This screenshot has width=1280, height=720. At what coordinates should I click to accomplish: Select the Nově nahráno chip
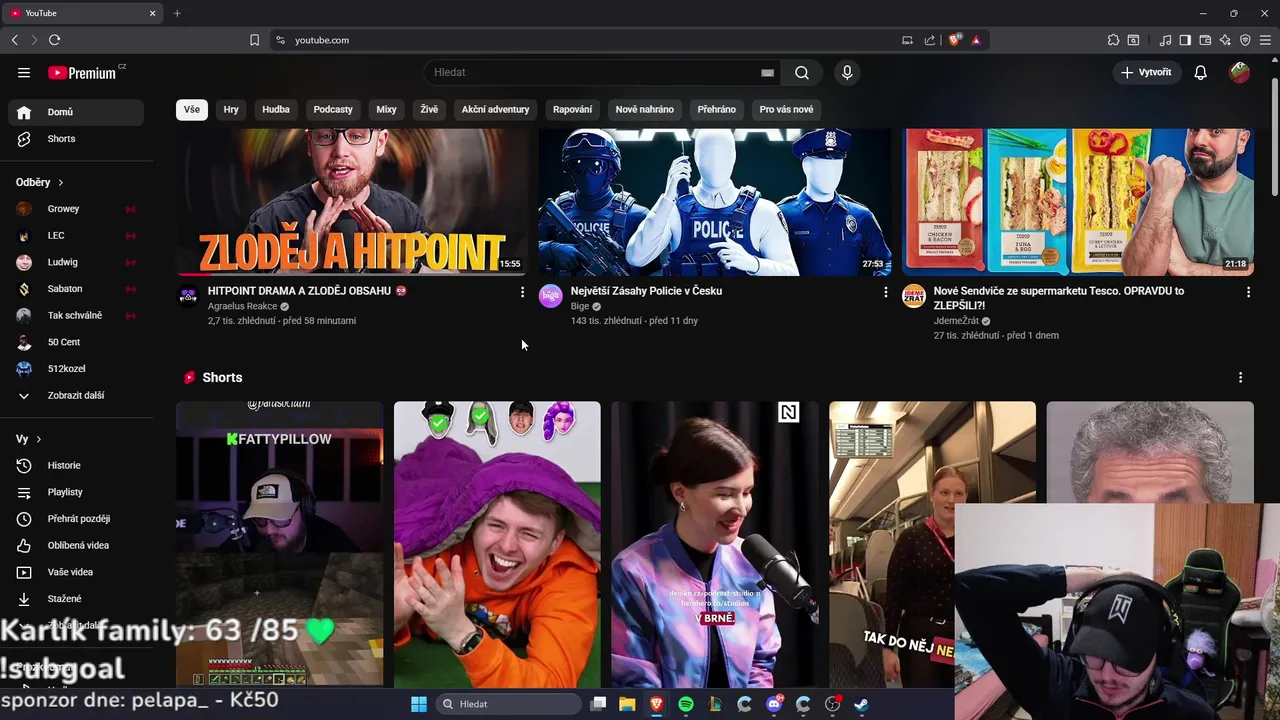(x=644, y=109)
